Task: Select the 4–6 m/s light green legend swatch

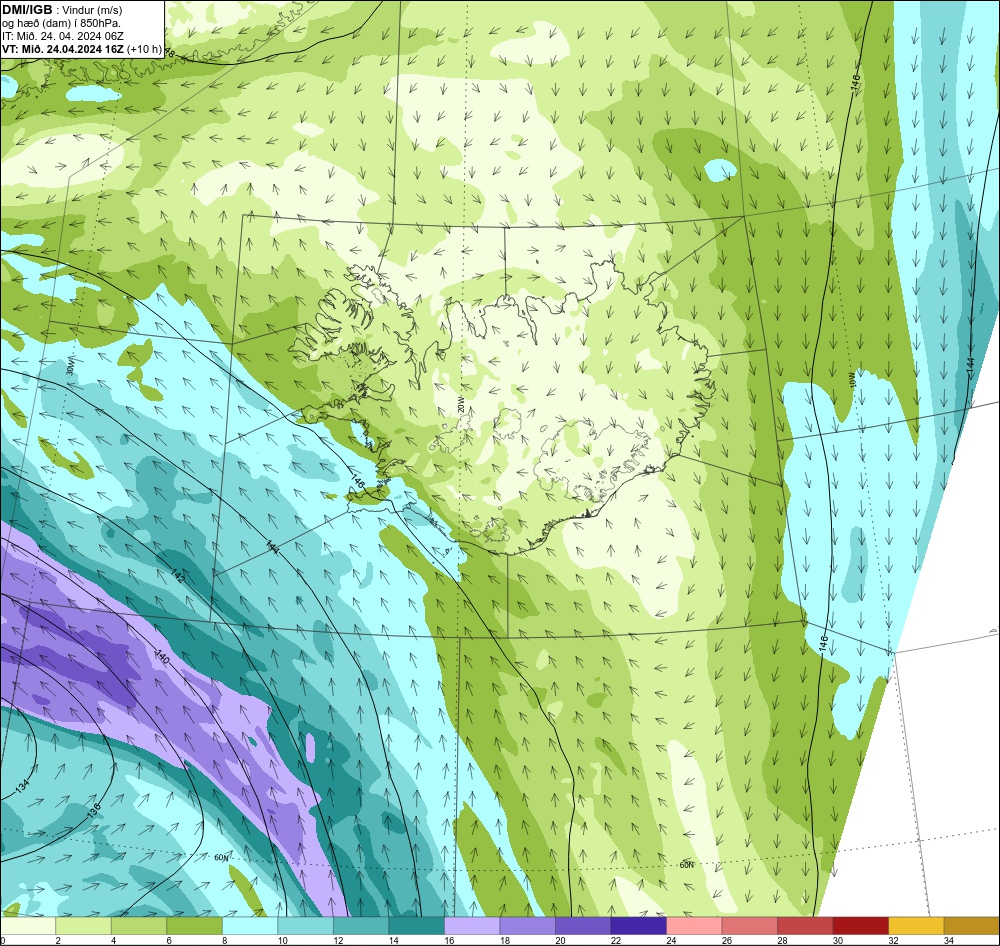Action: coord(139,926)
